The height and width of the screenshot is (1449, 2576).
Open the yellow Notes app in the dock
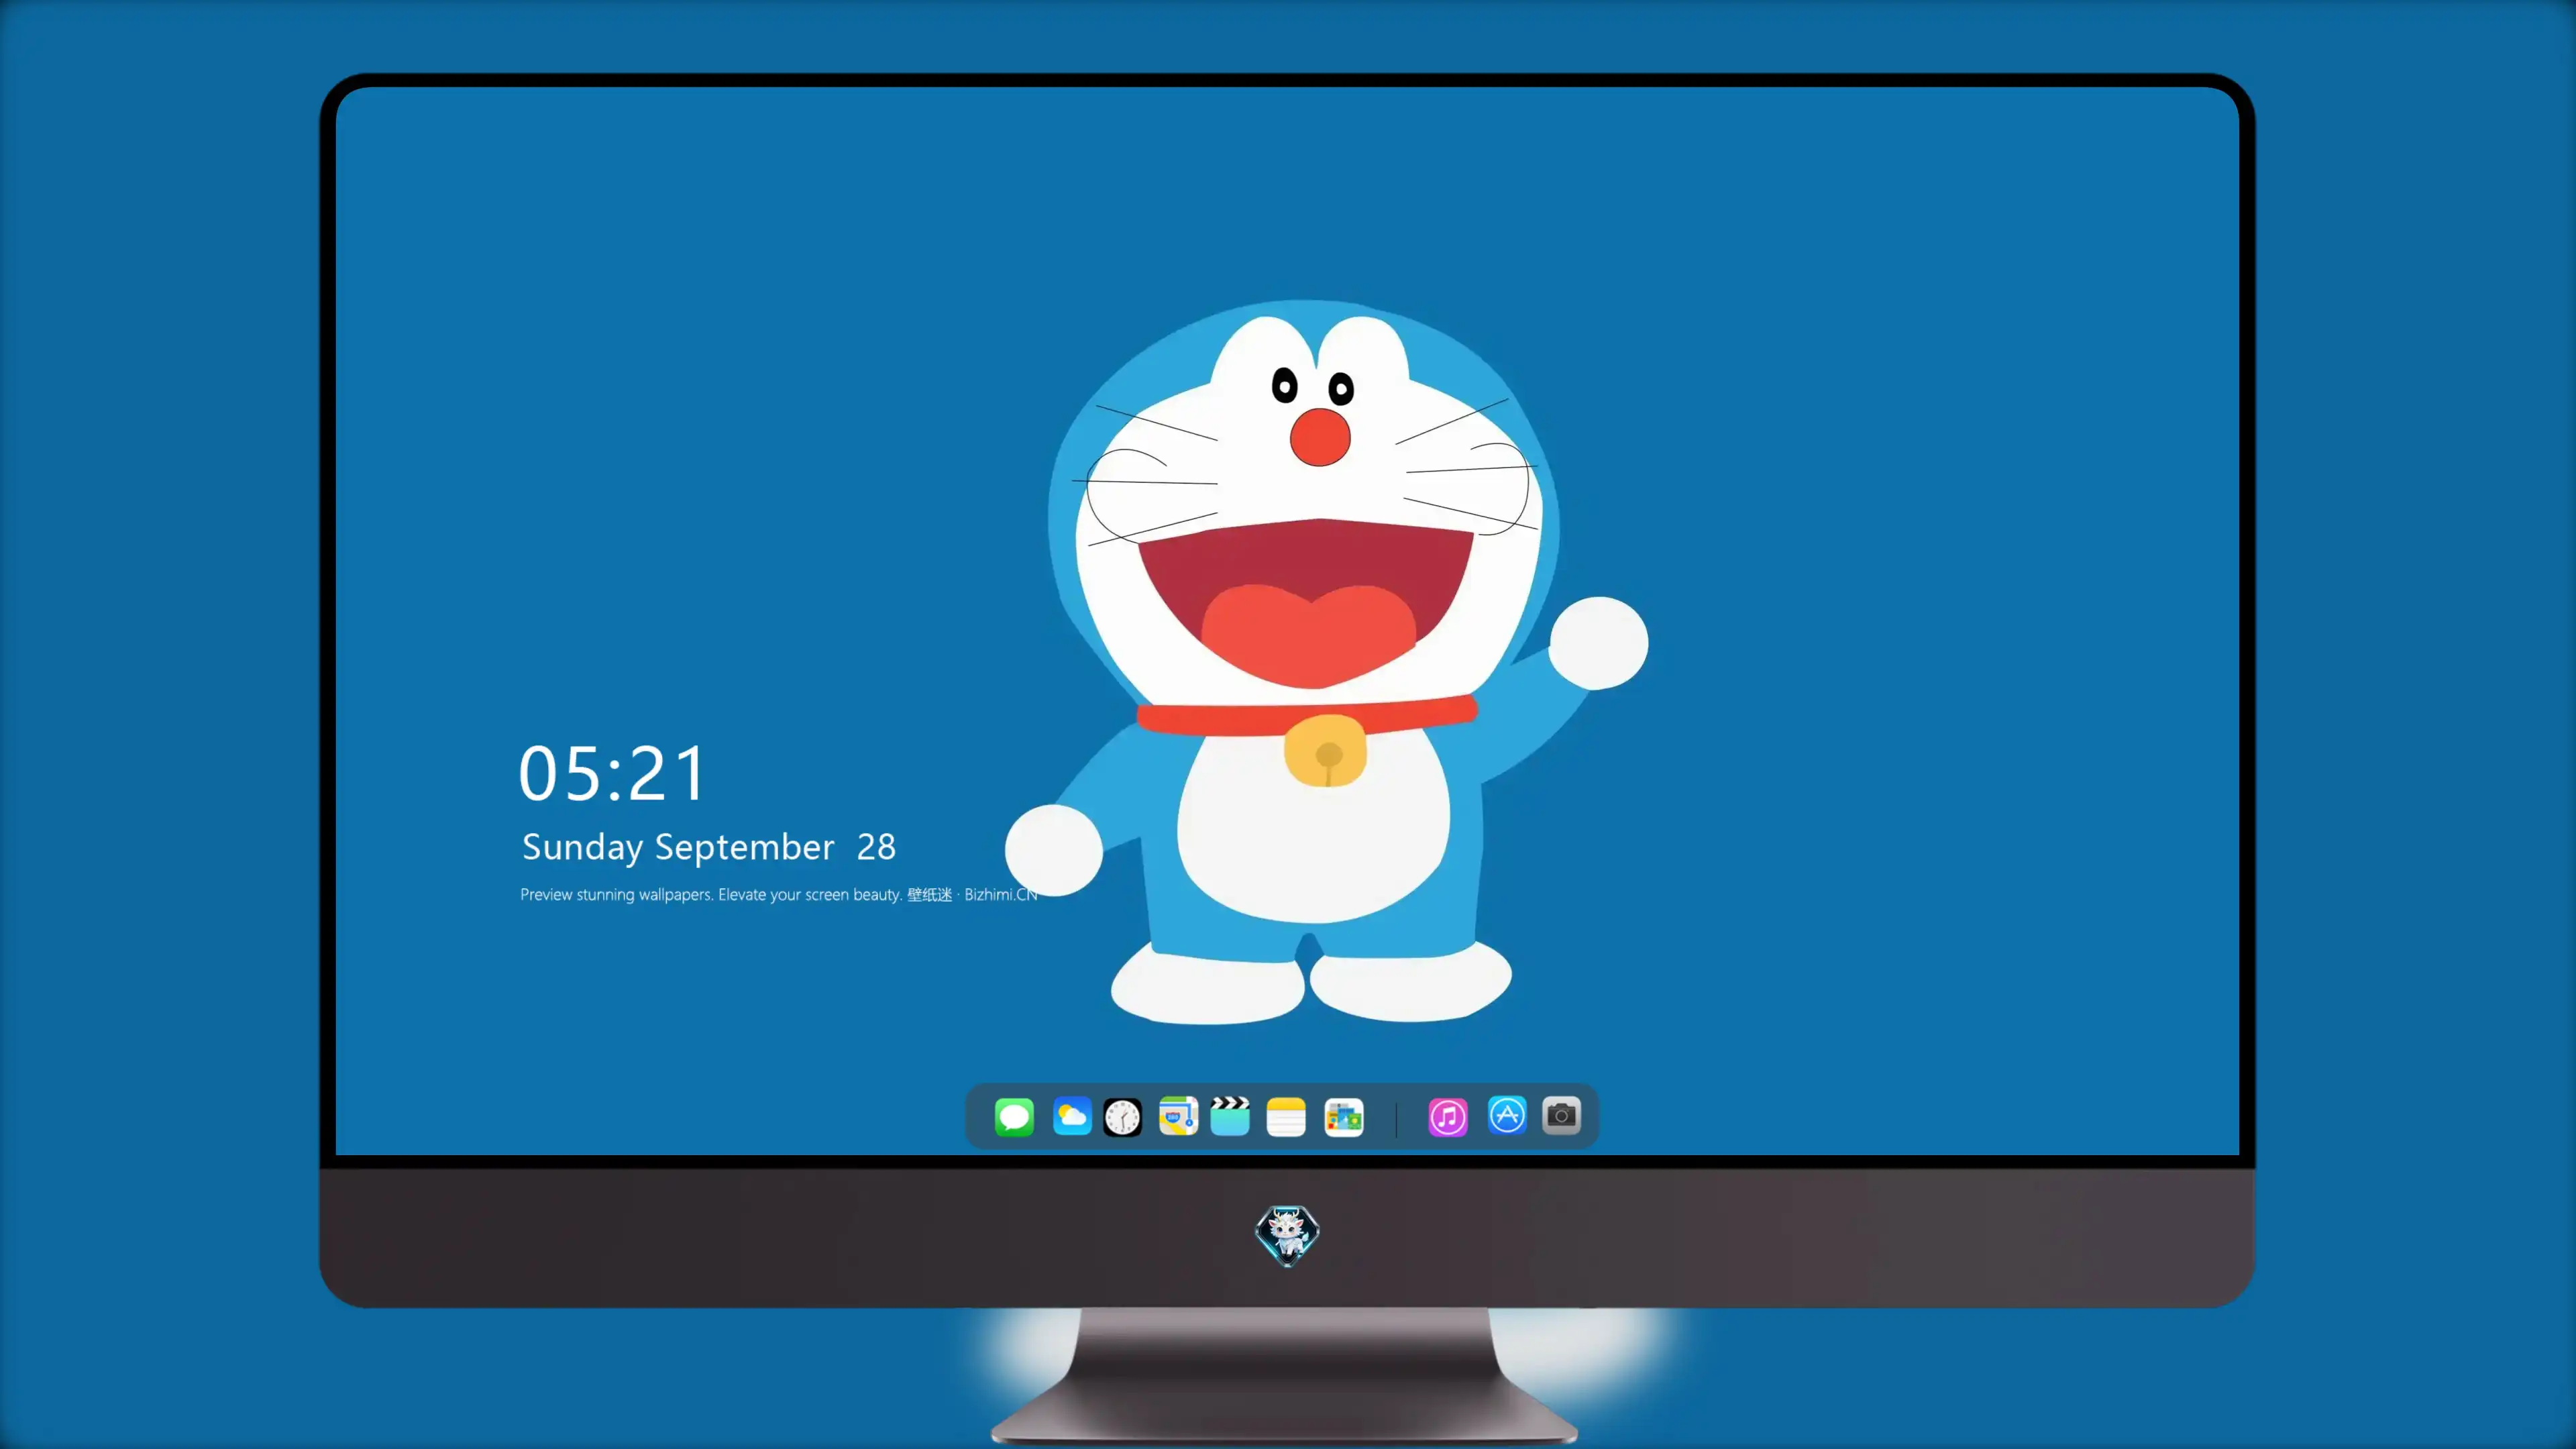pyautogui.click(x=1286, y=1117)
